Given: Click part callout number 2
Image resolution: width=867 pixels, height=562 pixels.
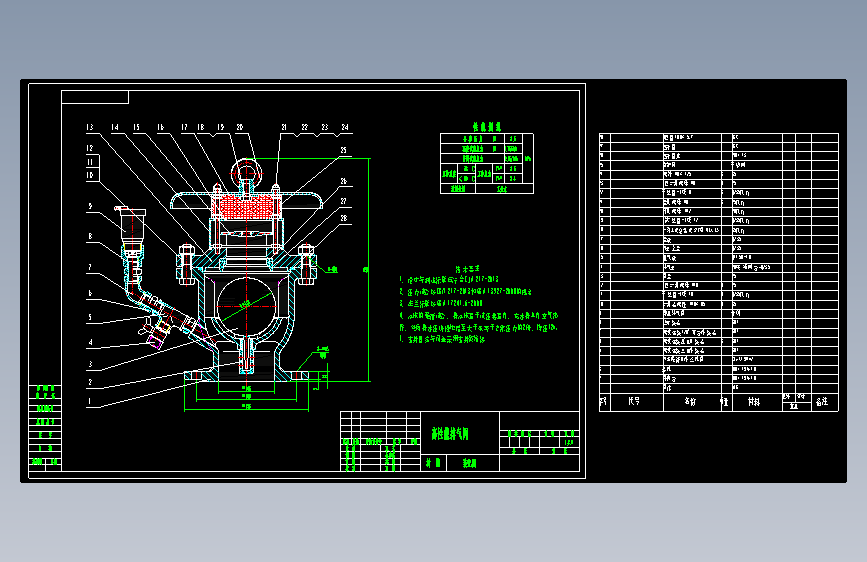Looking at the screenshot, I should (x=90, y=382).
